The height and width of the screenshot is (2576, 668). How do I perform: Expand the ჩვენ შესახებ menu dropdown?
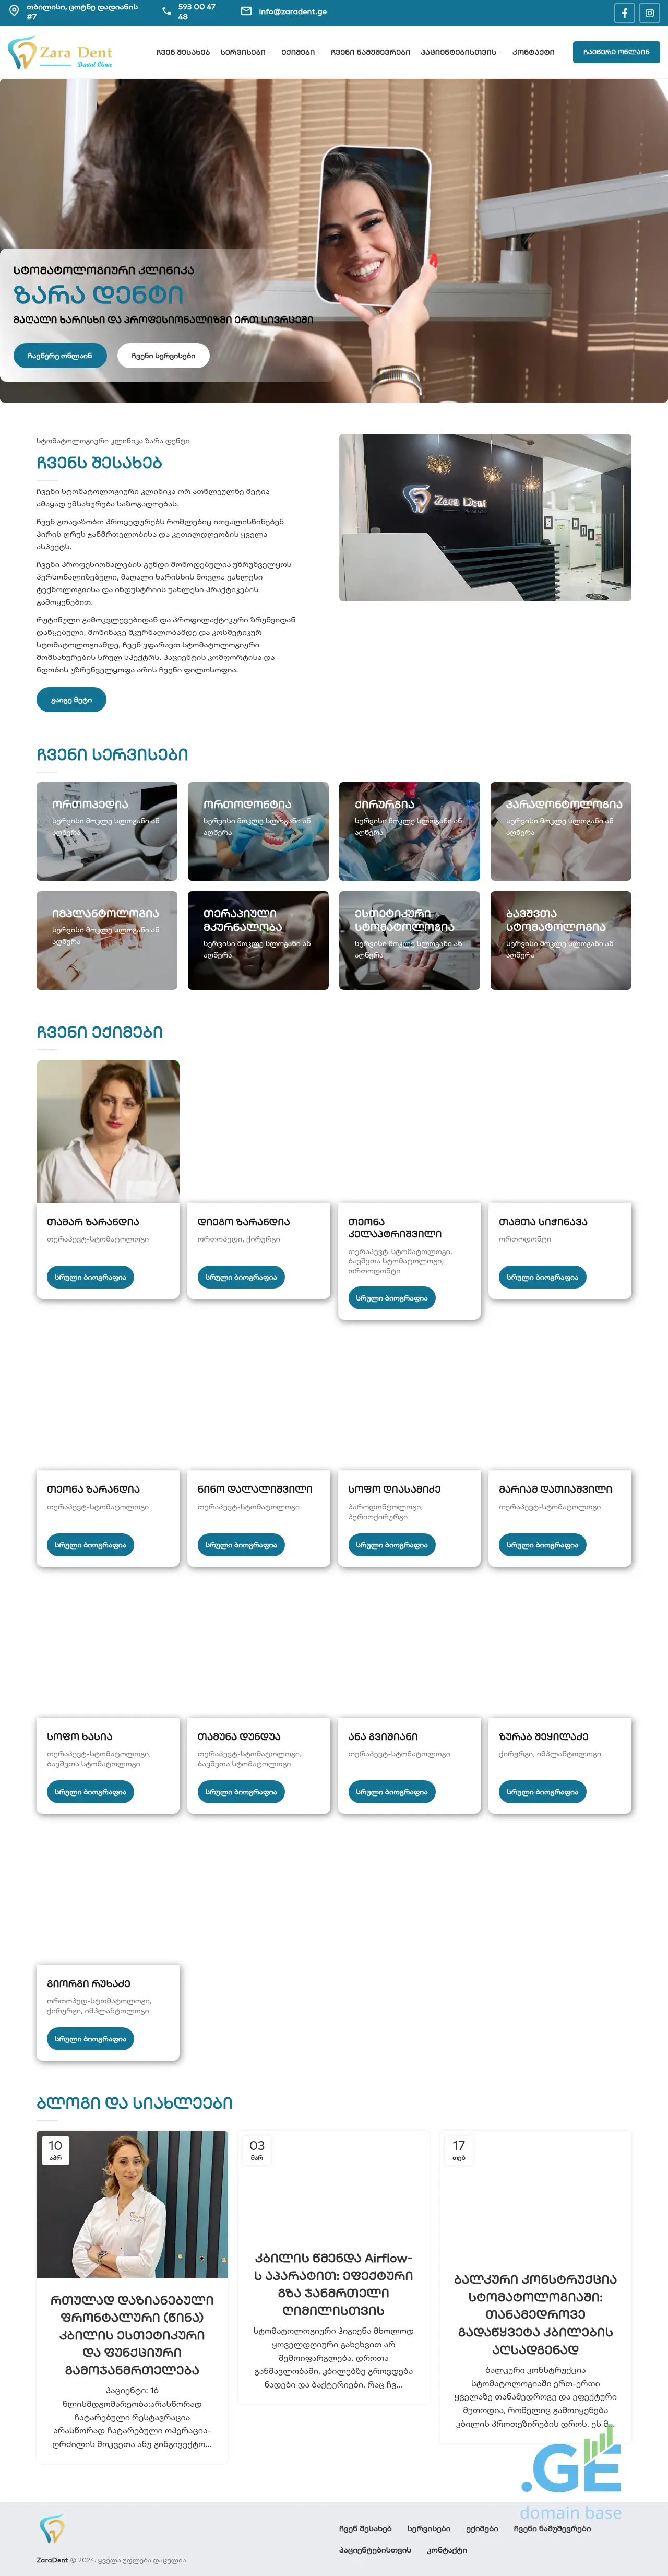tap(183, 52)
